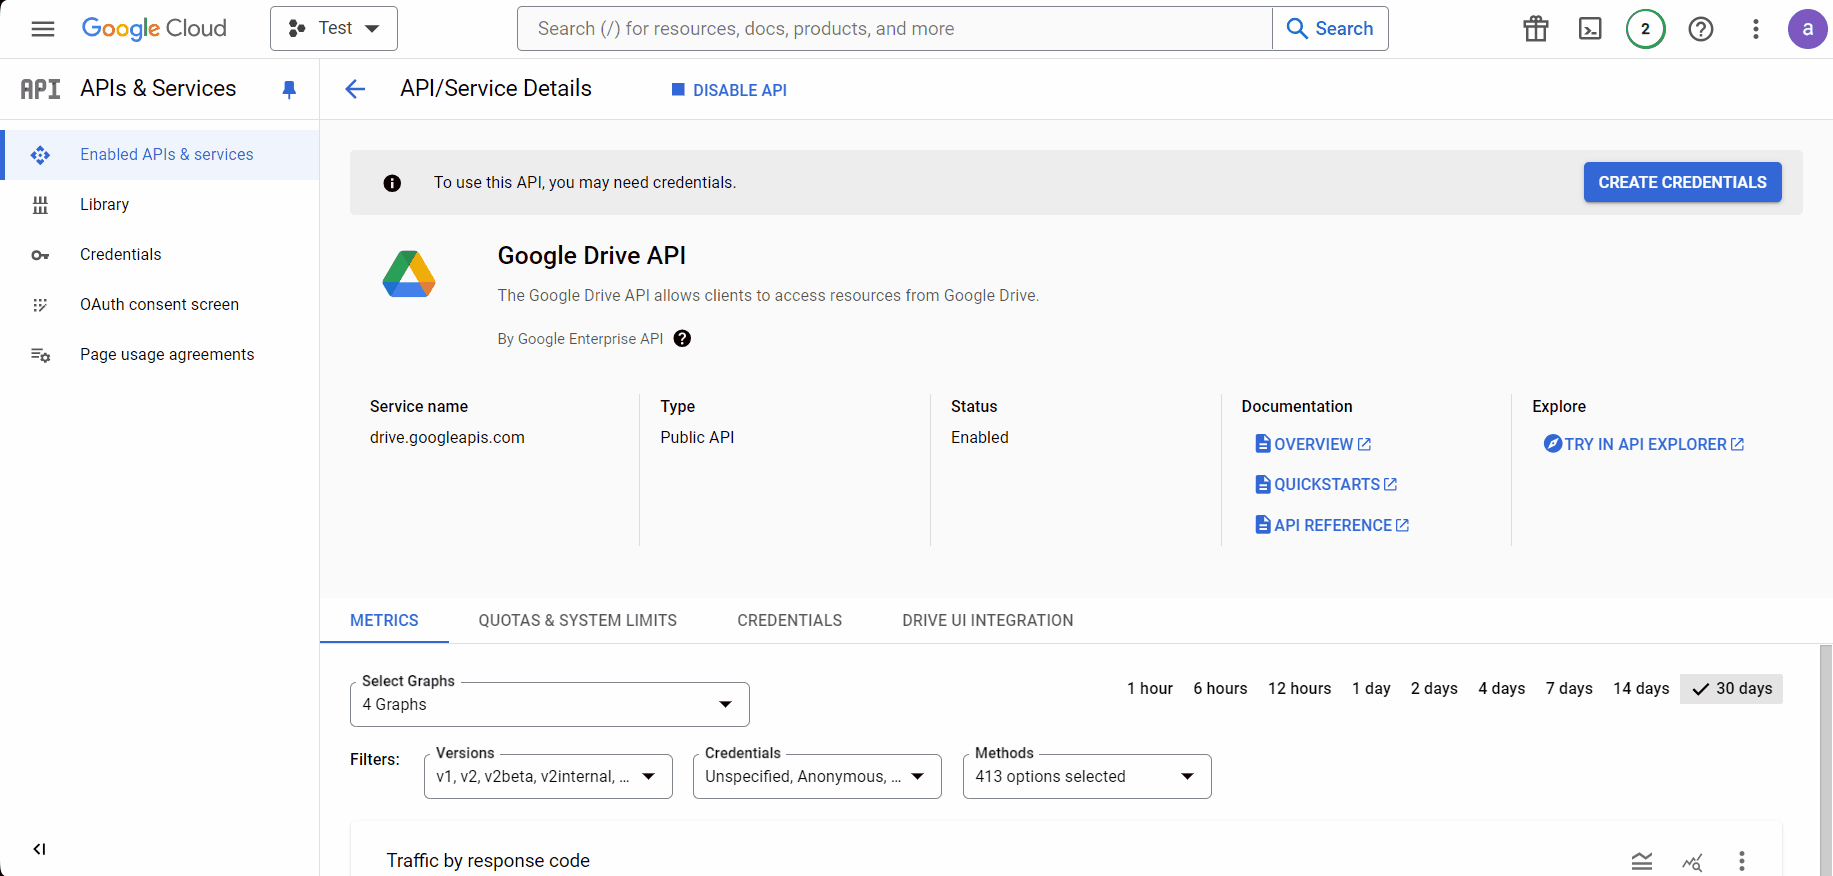Click the Disable API button
1833x876 pixels.
tap(729, 90)
